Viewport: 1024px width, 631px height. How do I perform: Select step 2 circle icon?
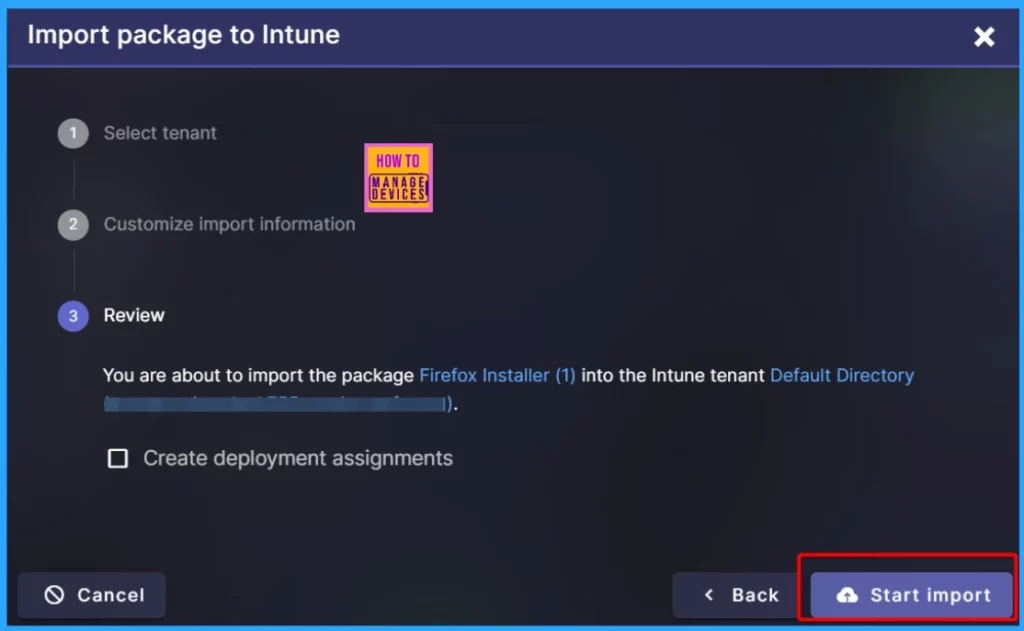click(73, 225)
